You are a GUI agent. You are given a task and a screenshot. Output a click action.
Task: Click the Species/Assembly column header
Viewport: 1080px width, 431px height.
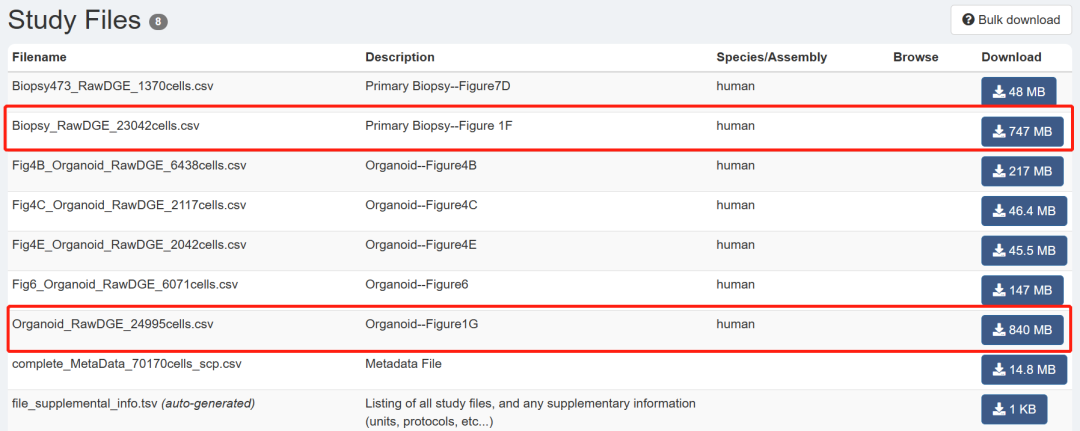771,57
